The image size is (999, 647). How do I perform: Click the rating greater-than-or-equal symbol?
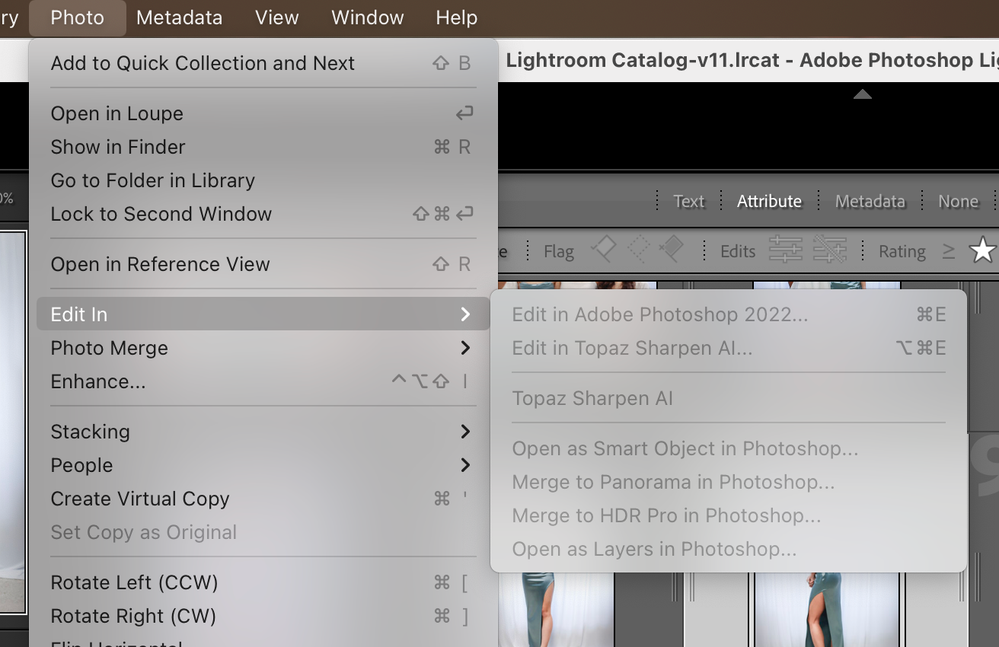point(948,251)
